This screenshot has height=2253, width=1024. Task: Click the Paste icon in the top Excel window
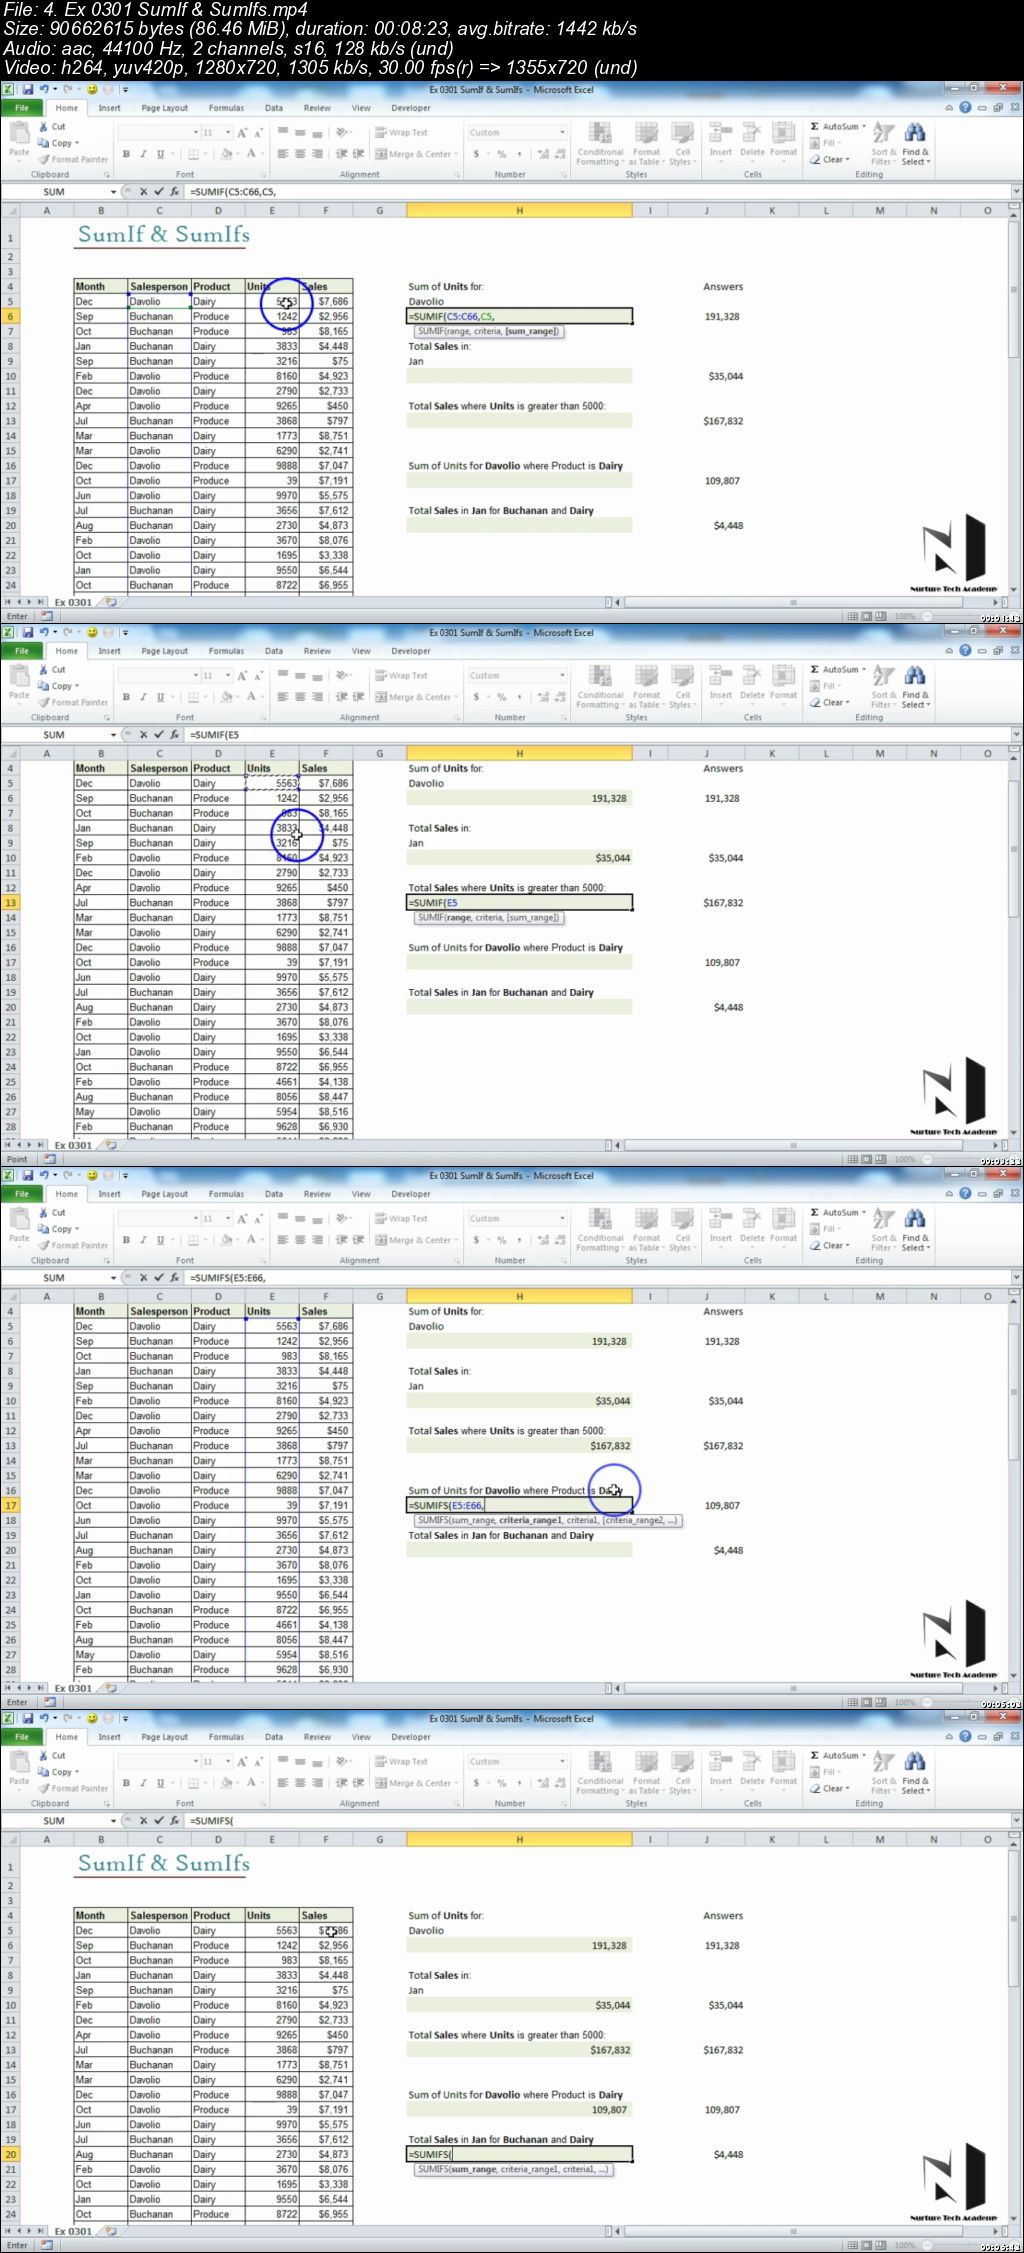(19, 133)
